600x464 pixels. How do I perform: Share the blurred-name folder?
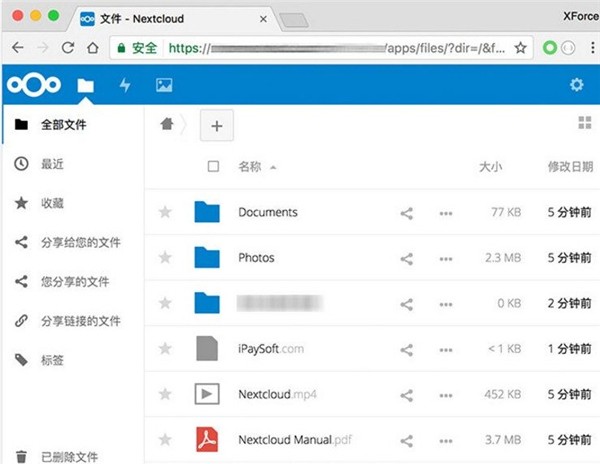[407, 304]
